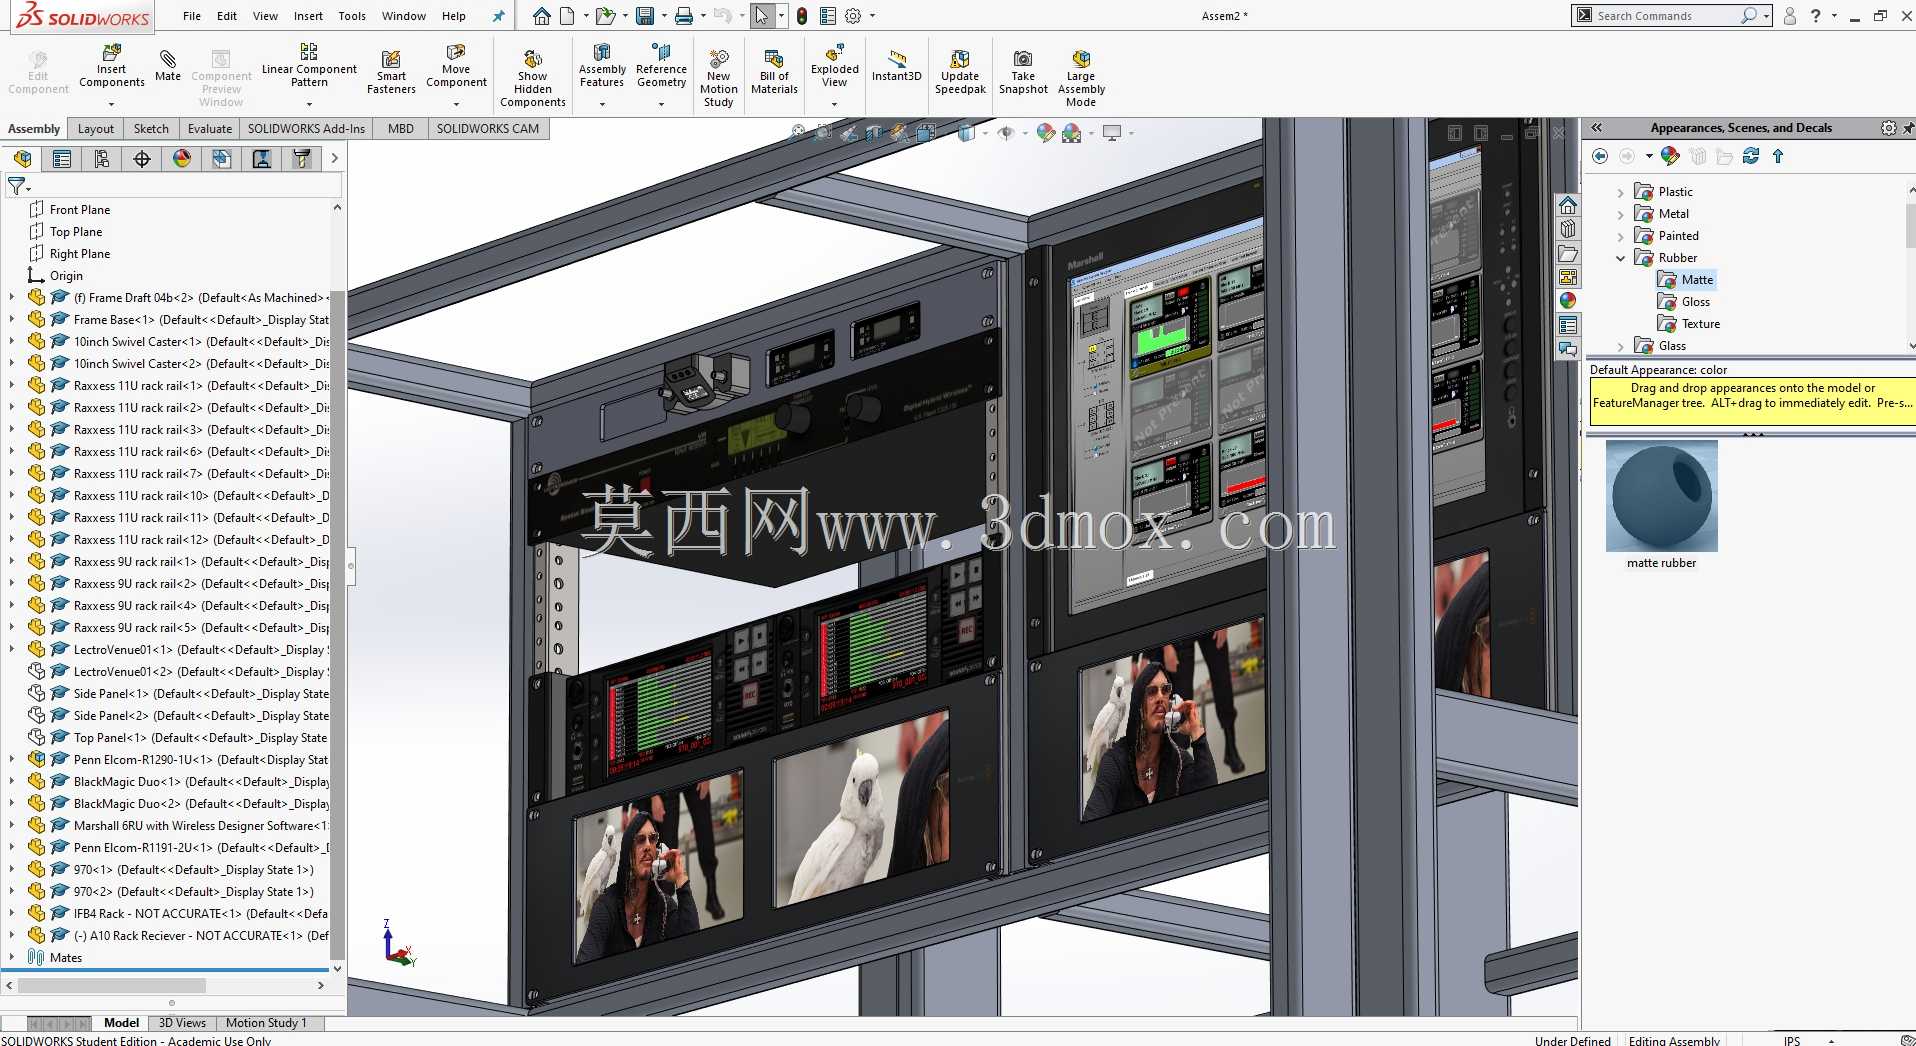Switch to the 3D Views tab
Image resolution: width=1916 pixels, height=1046 pixels.
[182, 1023]
